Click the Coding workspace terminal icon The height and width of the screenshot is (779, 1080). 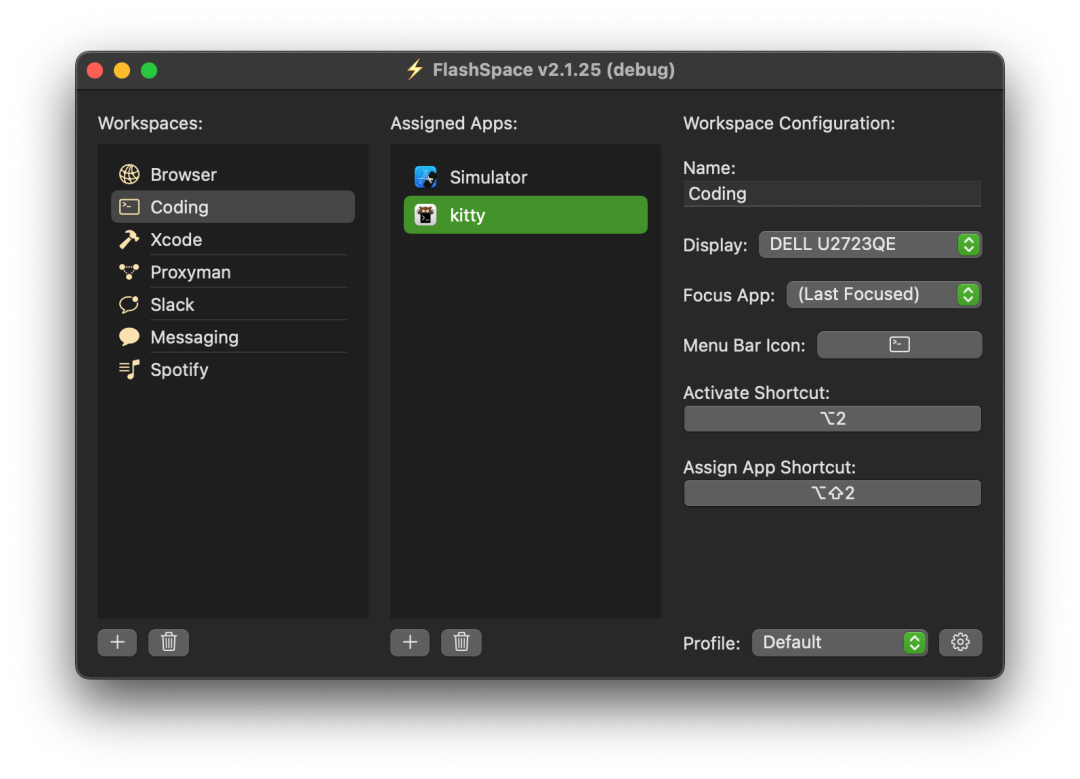pos(129,207)
